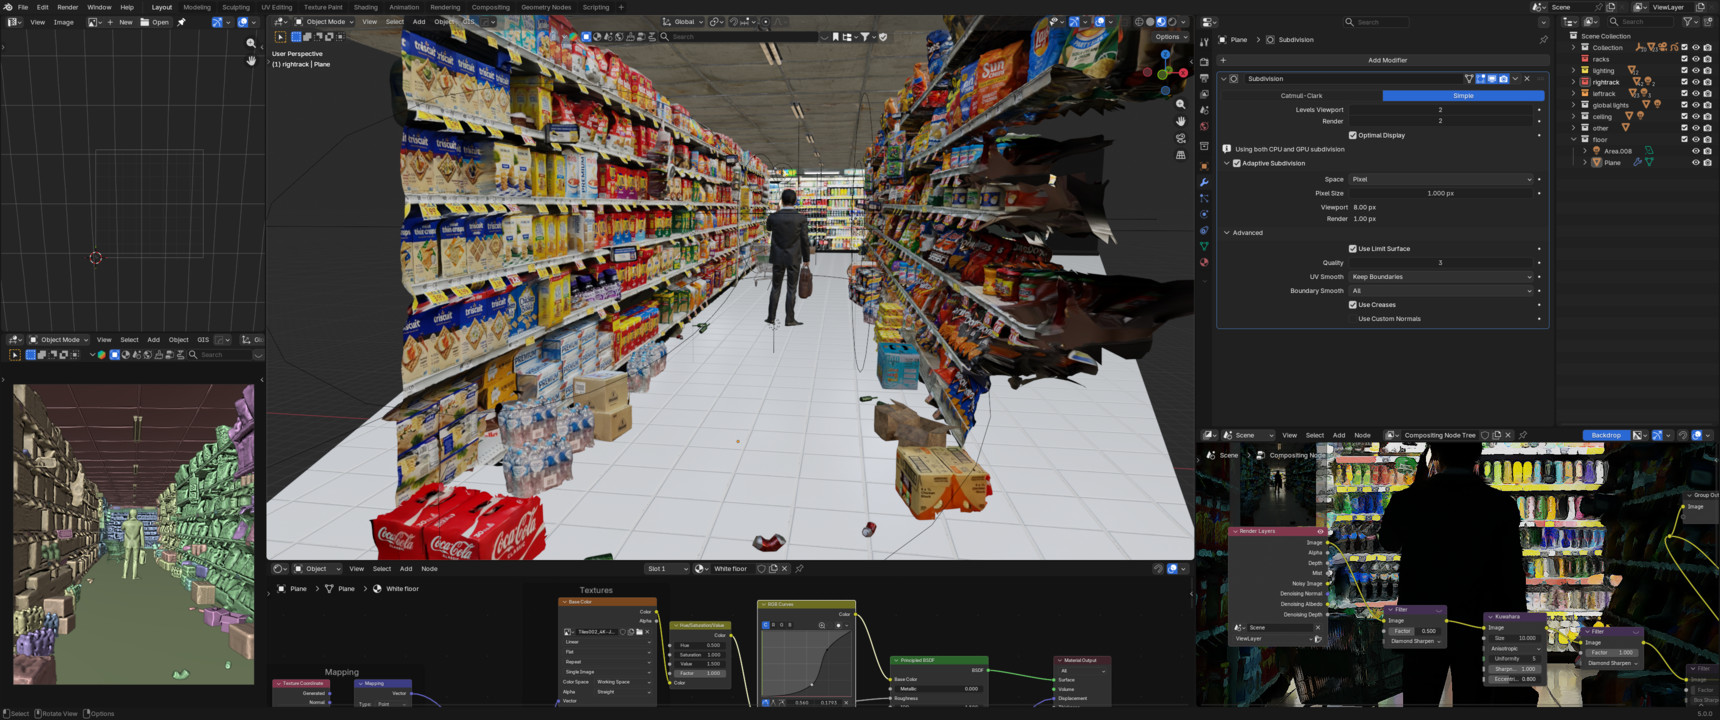Screen dimensions: 1720x720
Task: Open Object Mode dropdown in main 3D viewport
Action: click(324, 22)
